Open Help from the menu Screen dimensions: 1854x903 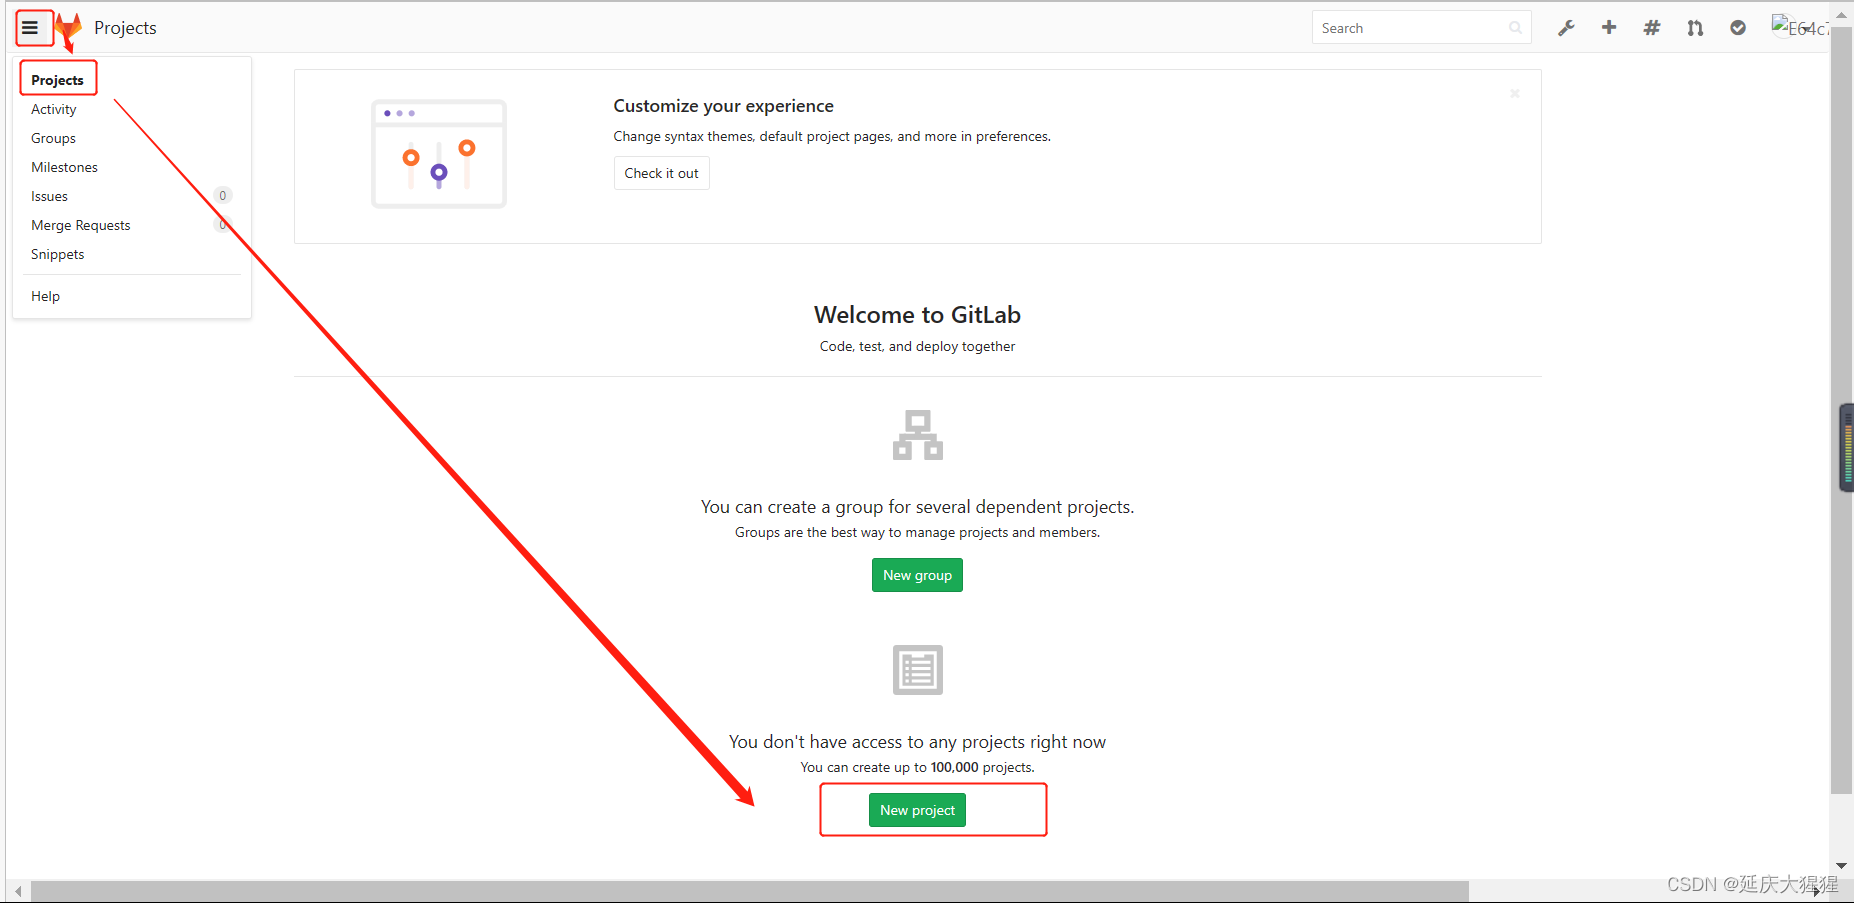point(46,296)
